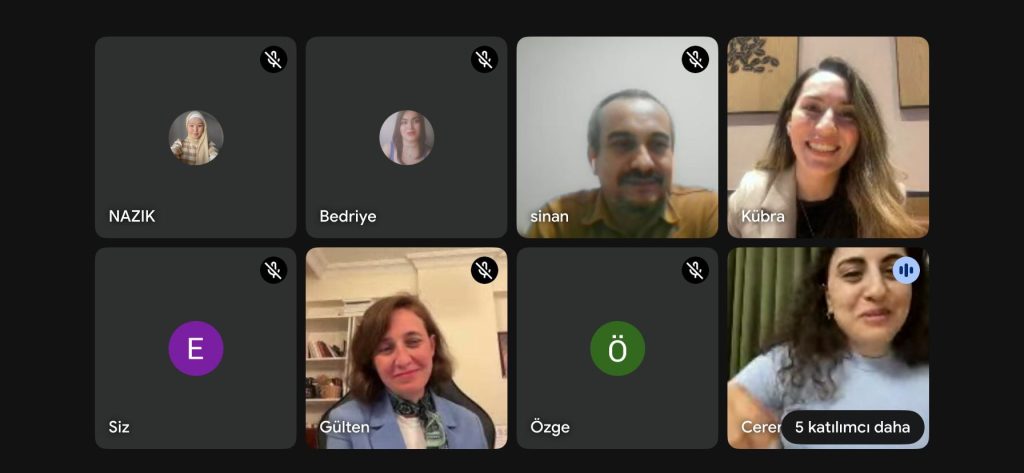
Task: Click the blue speaking indicator on Ceren's video
Action: click(x=906, y=270)
